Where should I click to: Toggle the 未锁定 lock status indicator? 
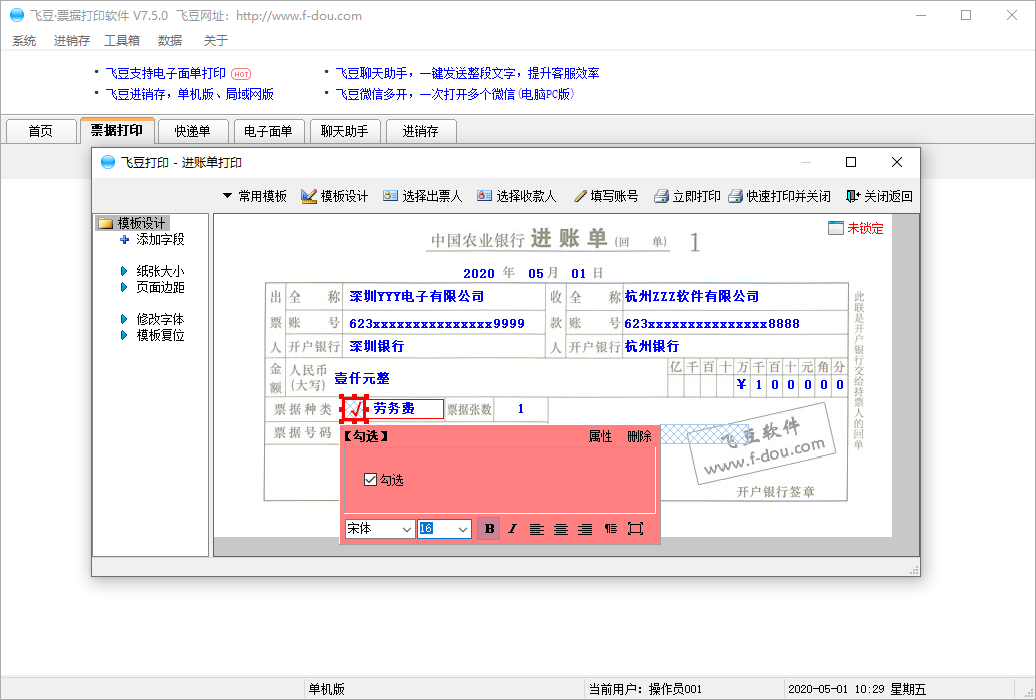pyautogui.click(x=856, y=228)
